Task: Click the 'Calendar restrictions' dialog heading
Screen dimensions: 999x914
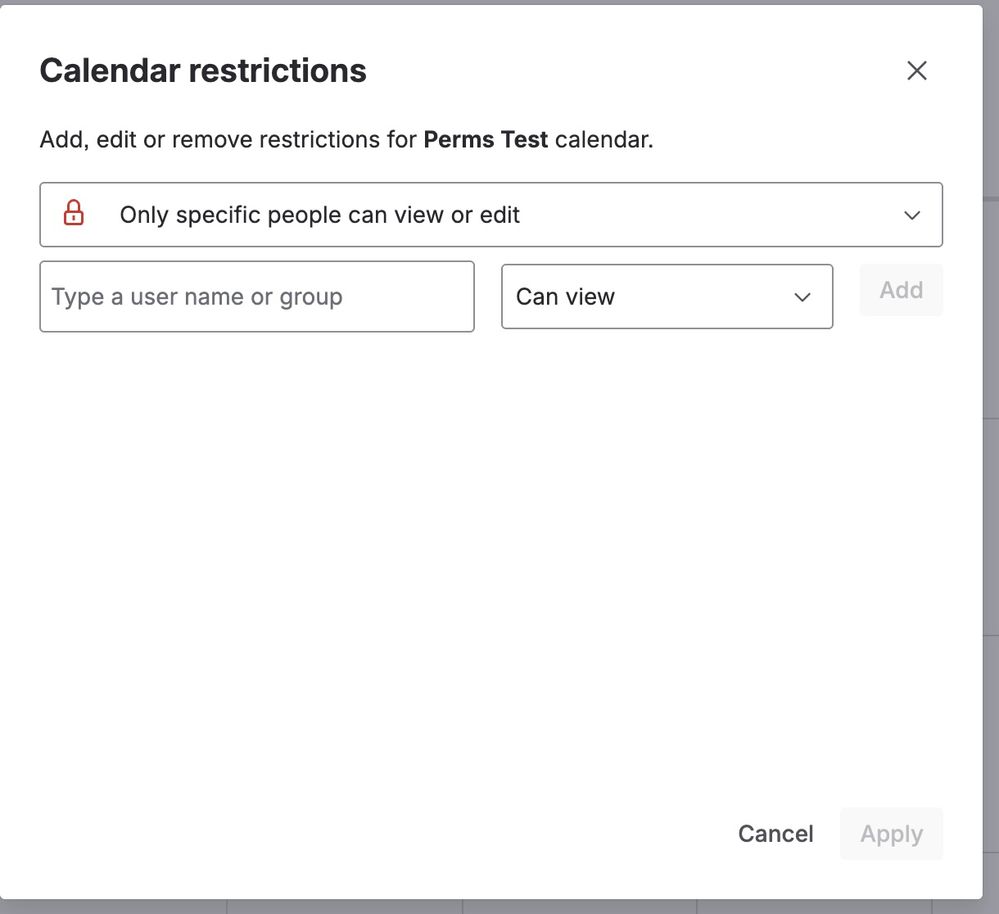Action: click(203, 71)
